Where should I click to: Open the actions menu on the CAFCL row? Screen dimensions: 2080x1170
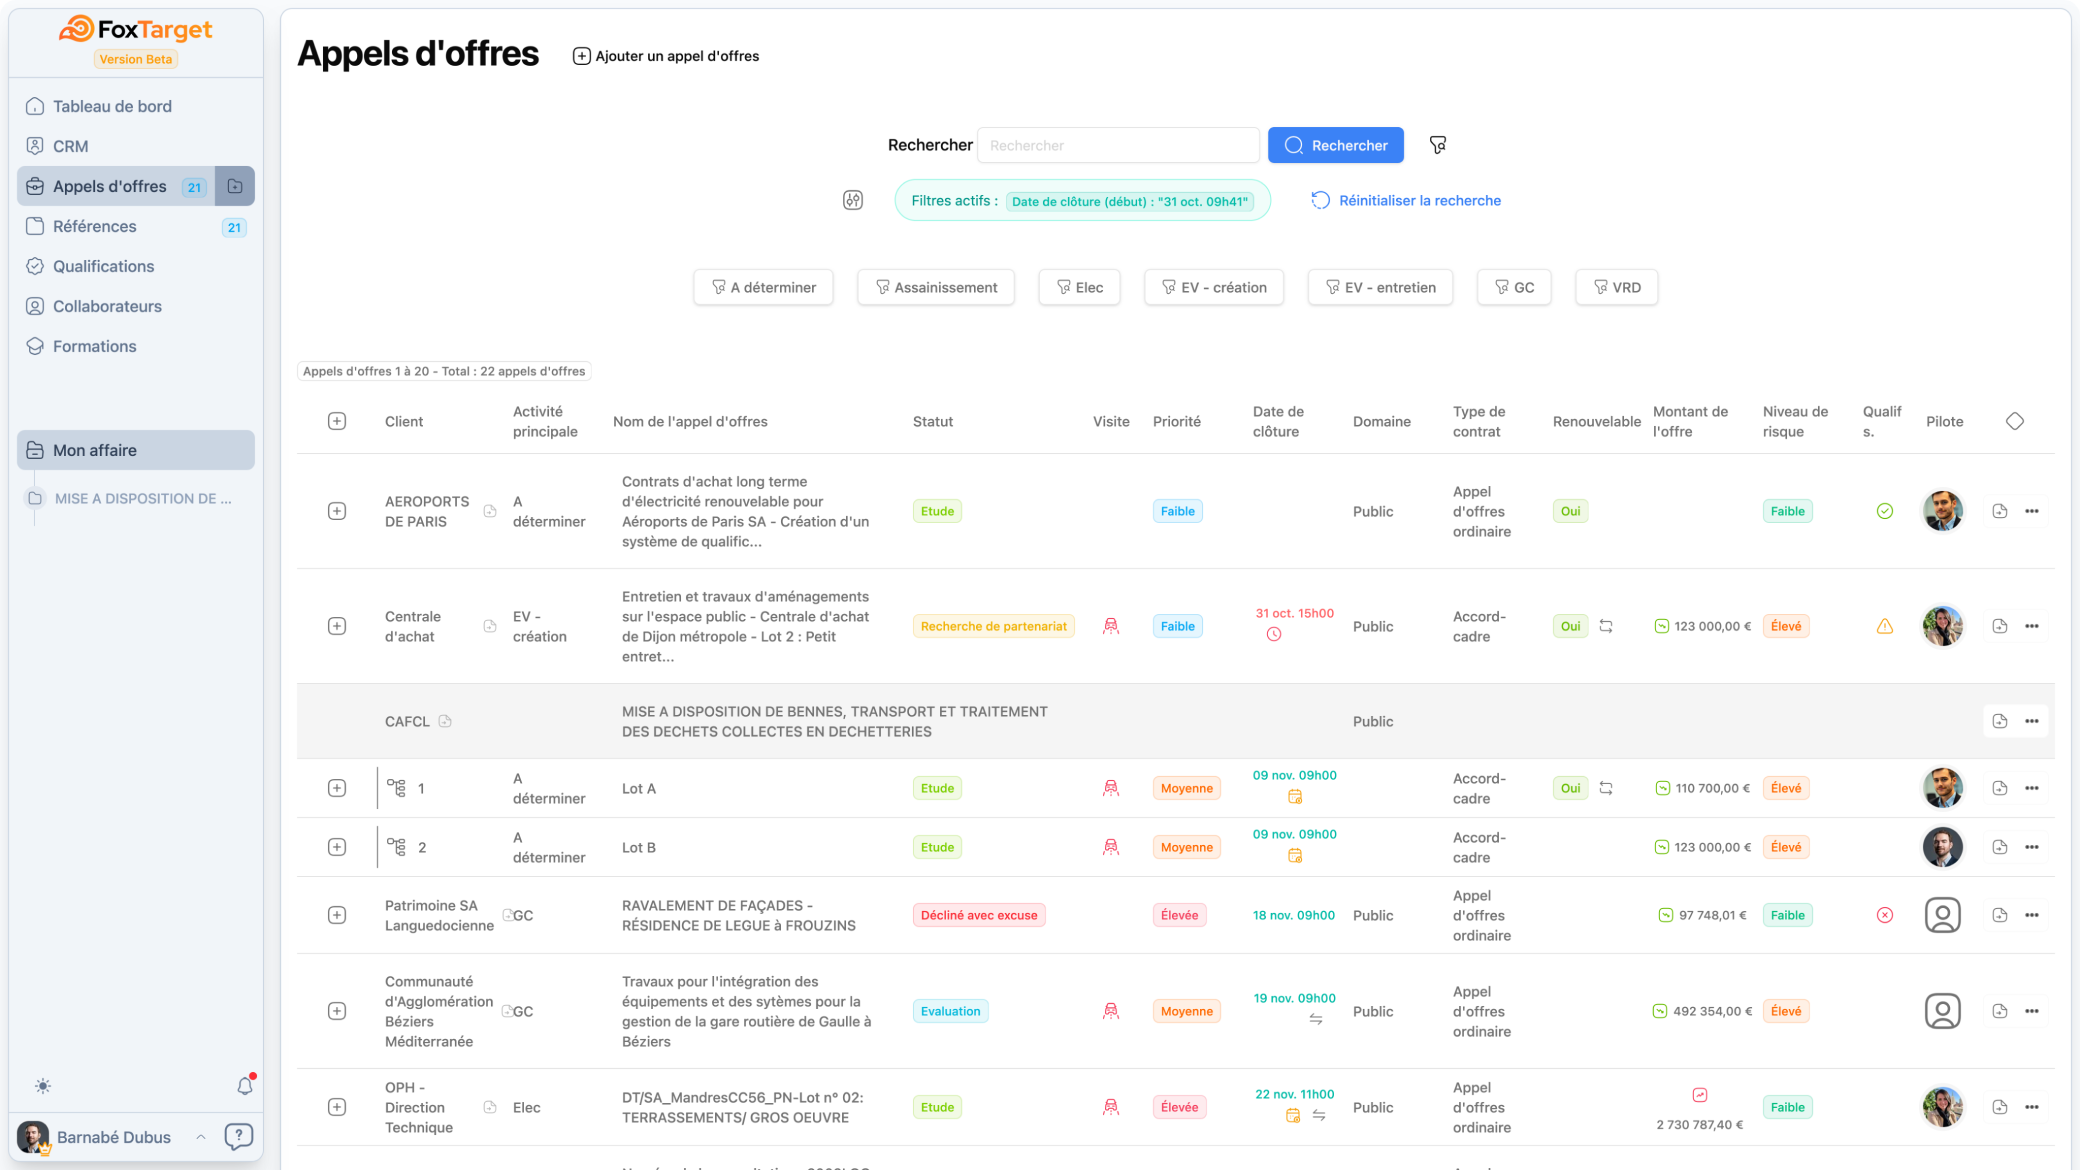(x=2032, y=720)
